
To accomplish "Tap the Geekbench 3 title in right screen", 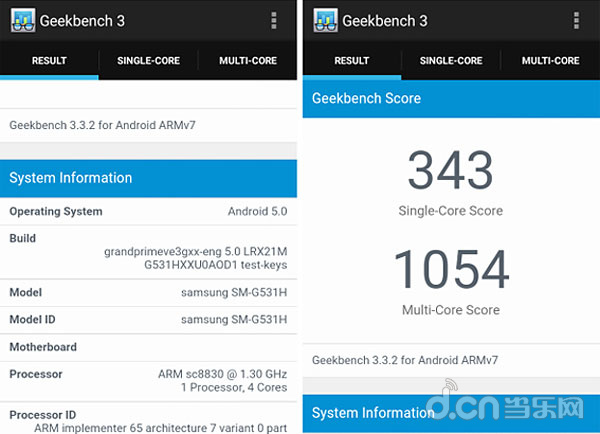I will (385, 21).
